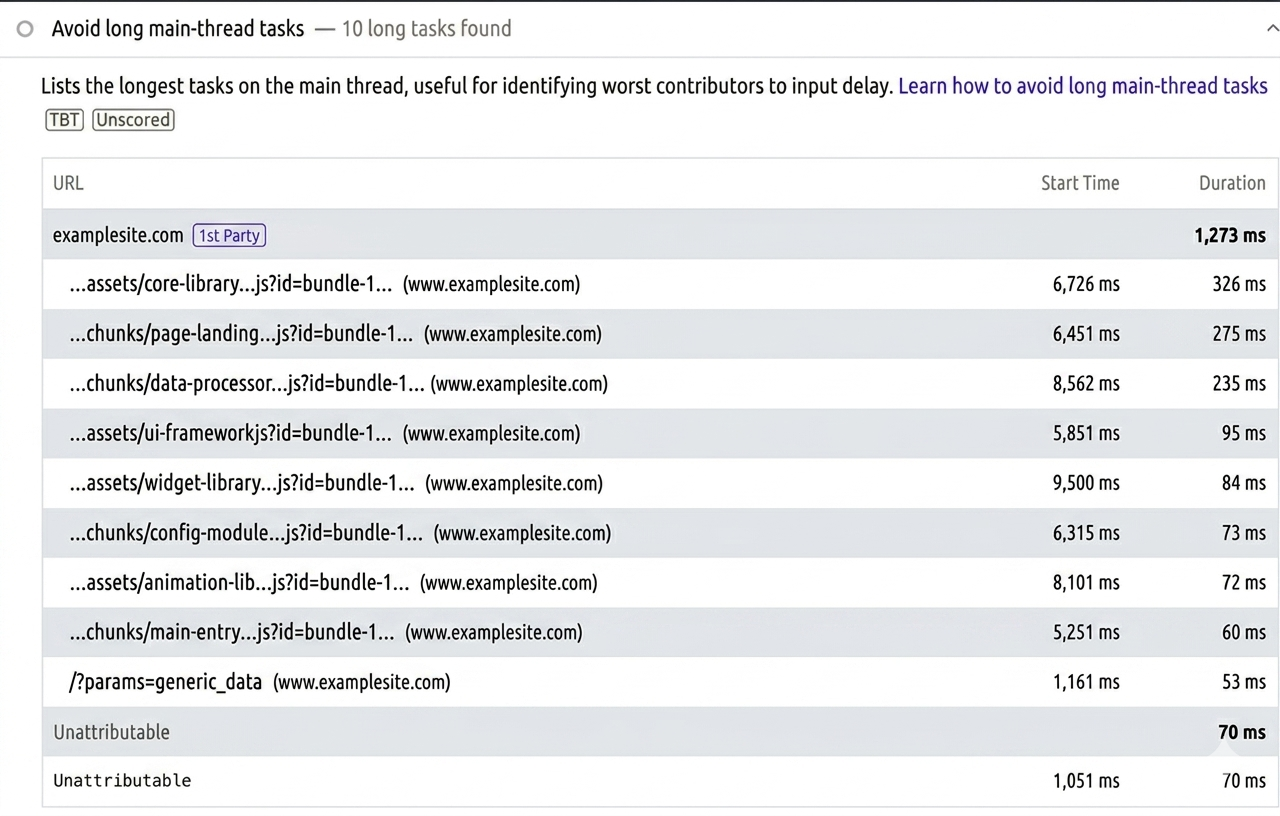Open the chunks/config-module script URL

click(245, 533)
